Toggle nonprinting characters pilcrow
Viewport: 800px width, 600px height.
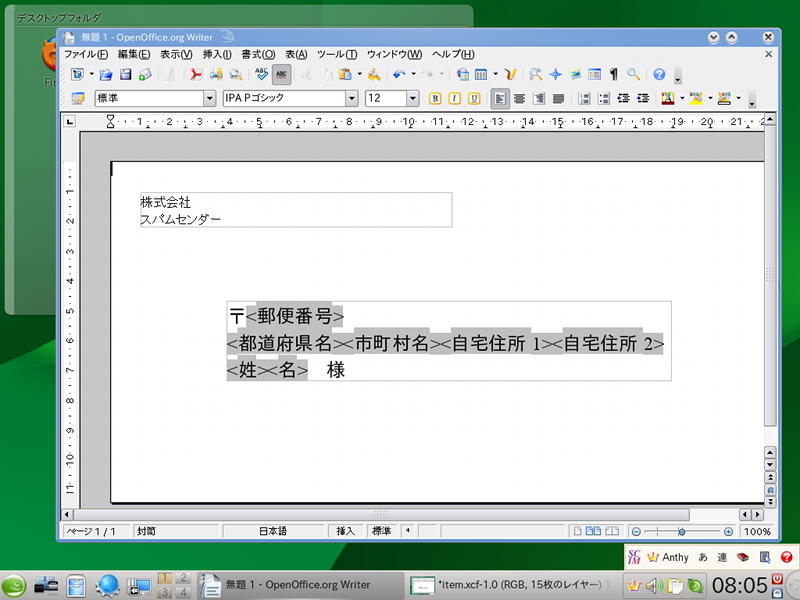613,74
